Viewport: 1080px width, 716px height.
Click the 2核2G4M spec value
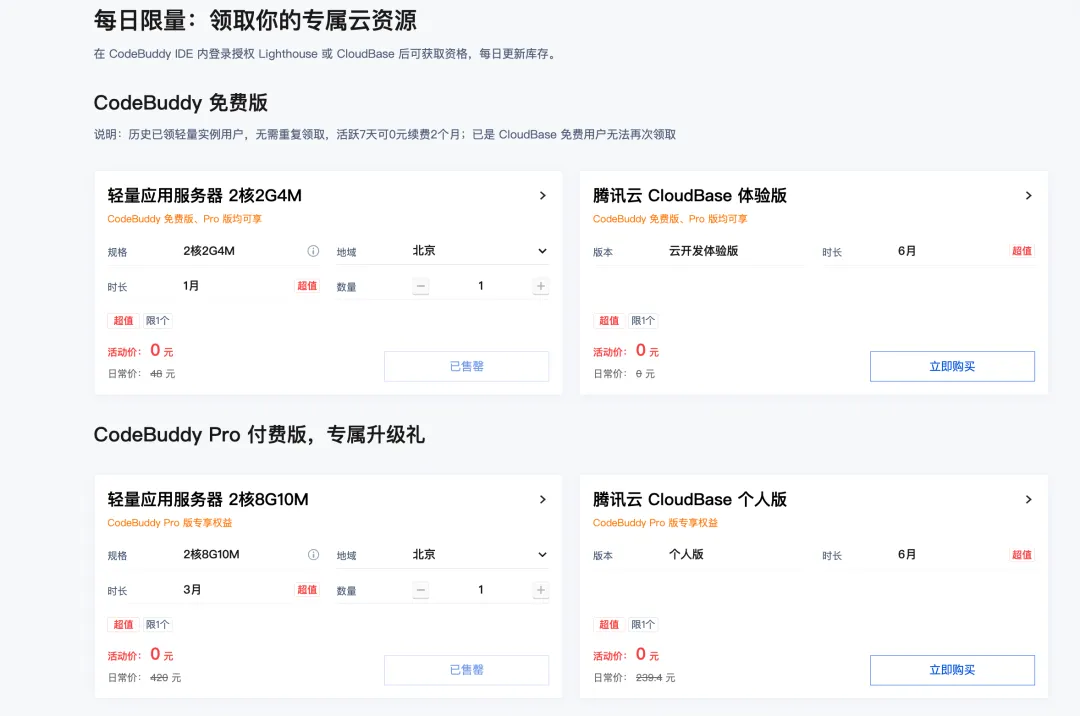click(x=209, y=251)
